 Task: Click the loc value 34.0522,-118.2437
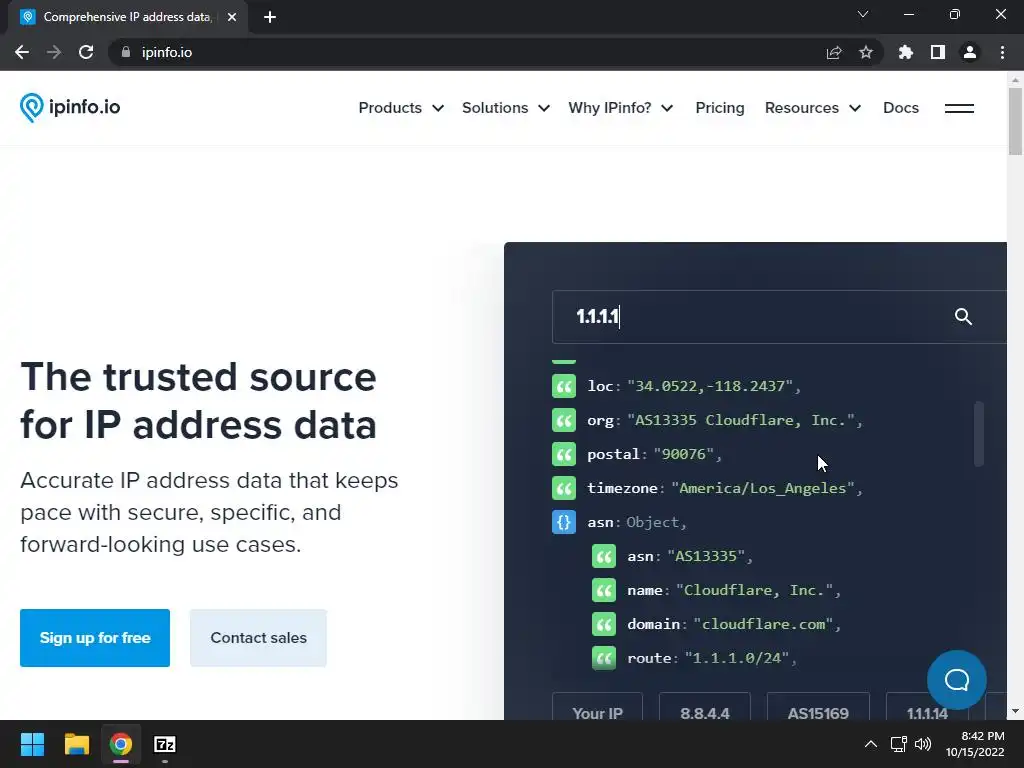click(x=710, y=386)
